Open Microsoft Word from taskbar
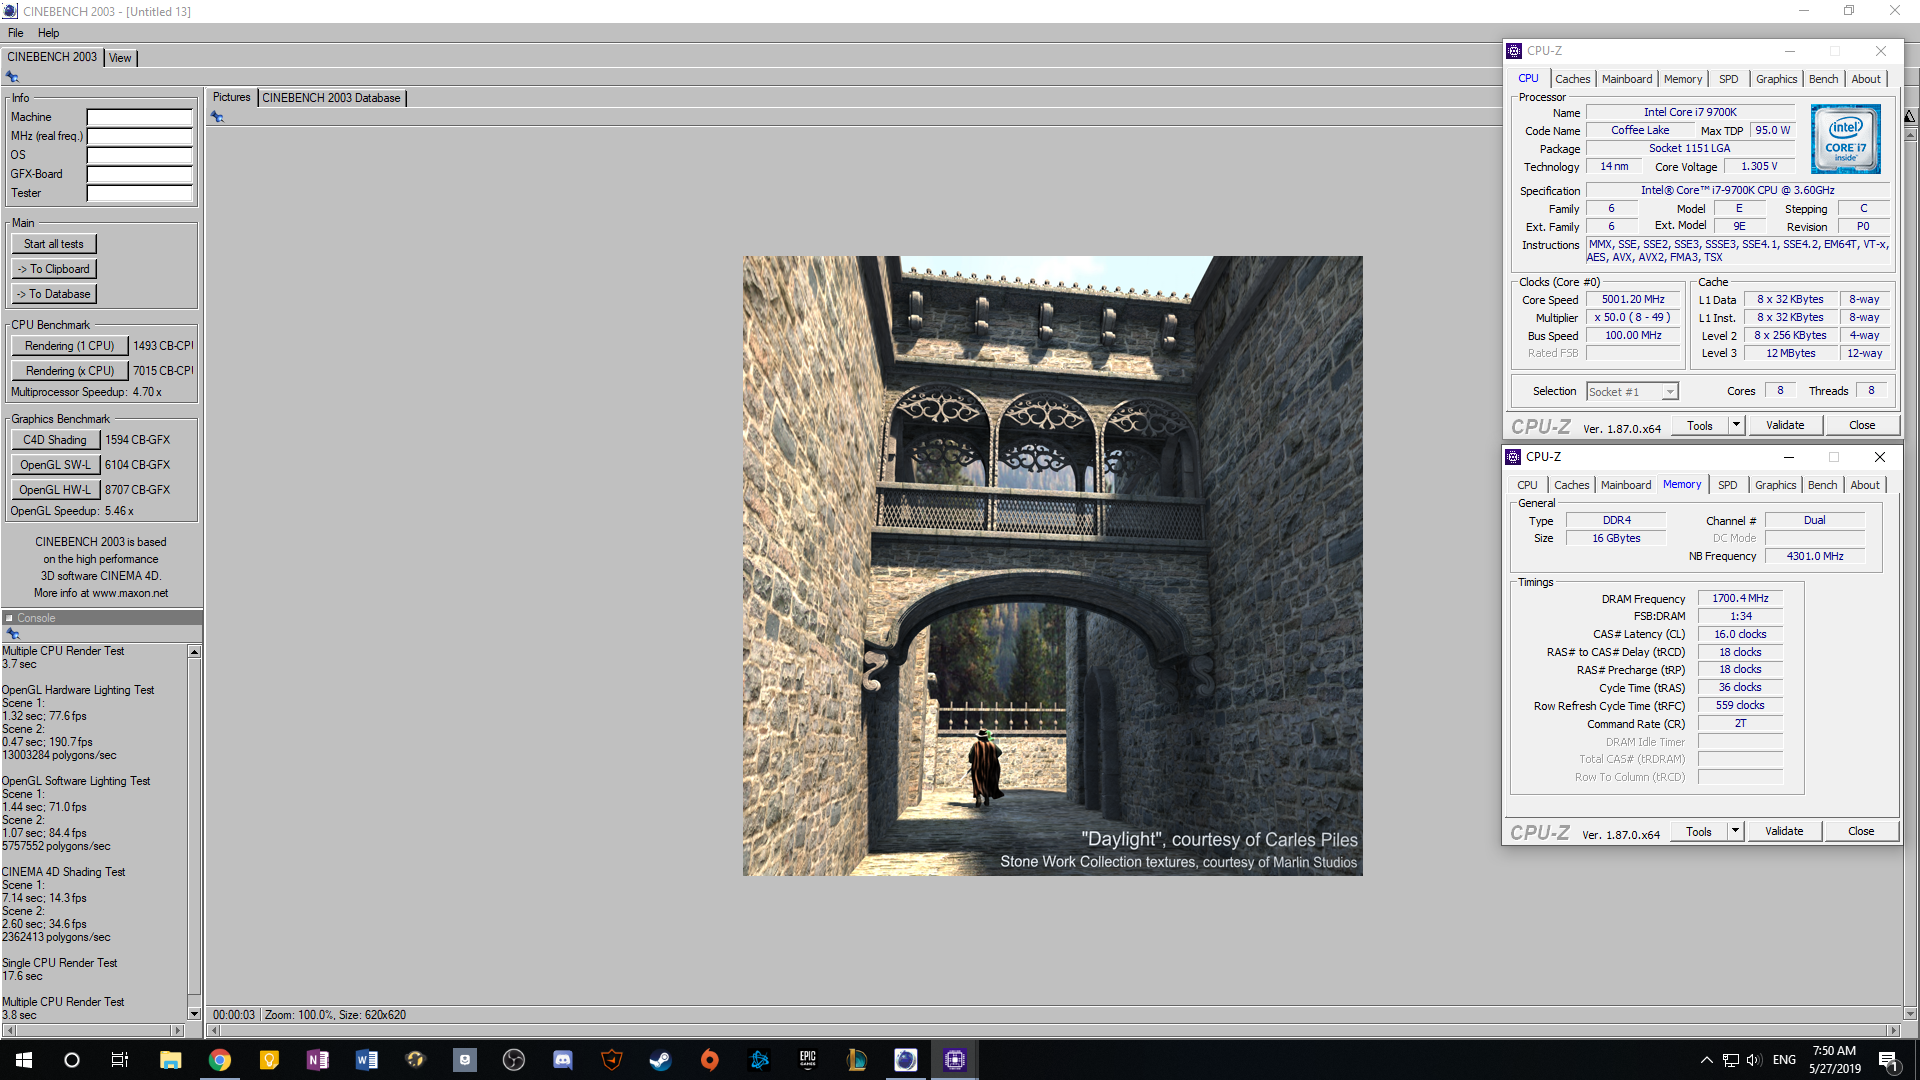 [x=366, y=1060]
